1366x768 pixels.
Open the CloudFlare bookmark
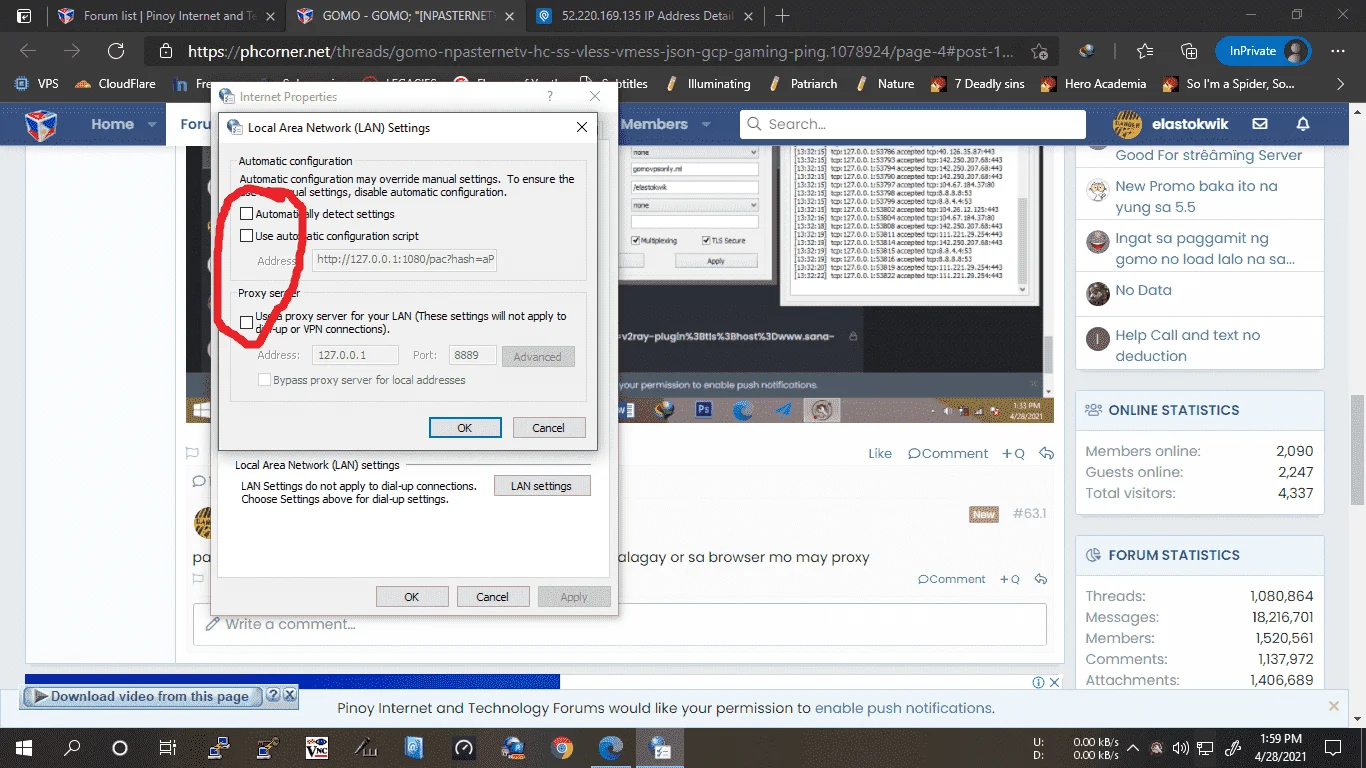(115, 84)
